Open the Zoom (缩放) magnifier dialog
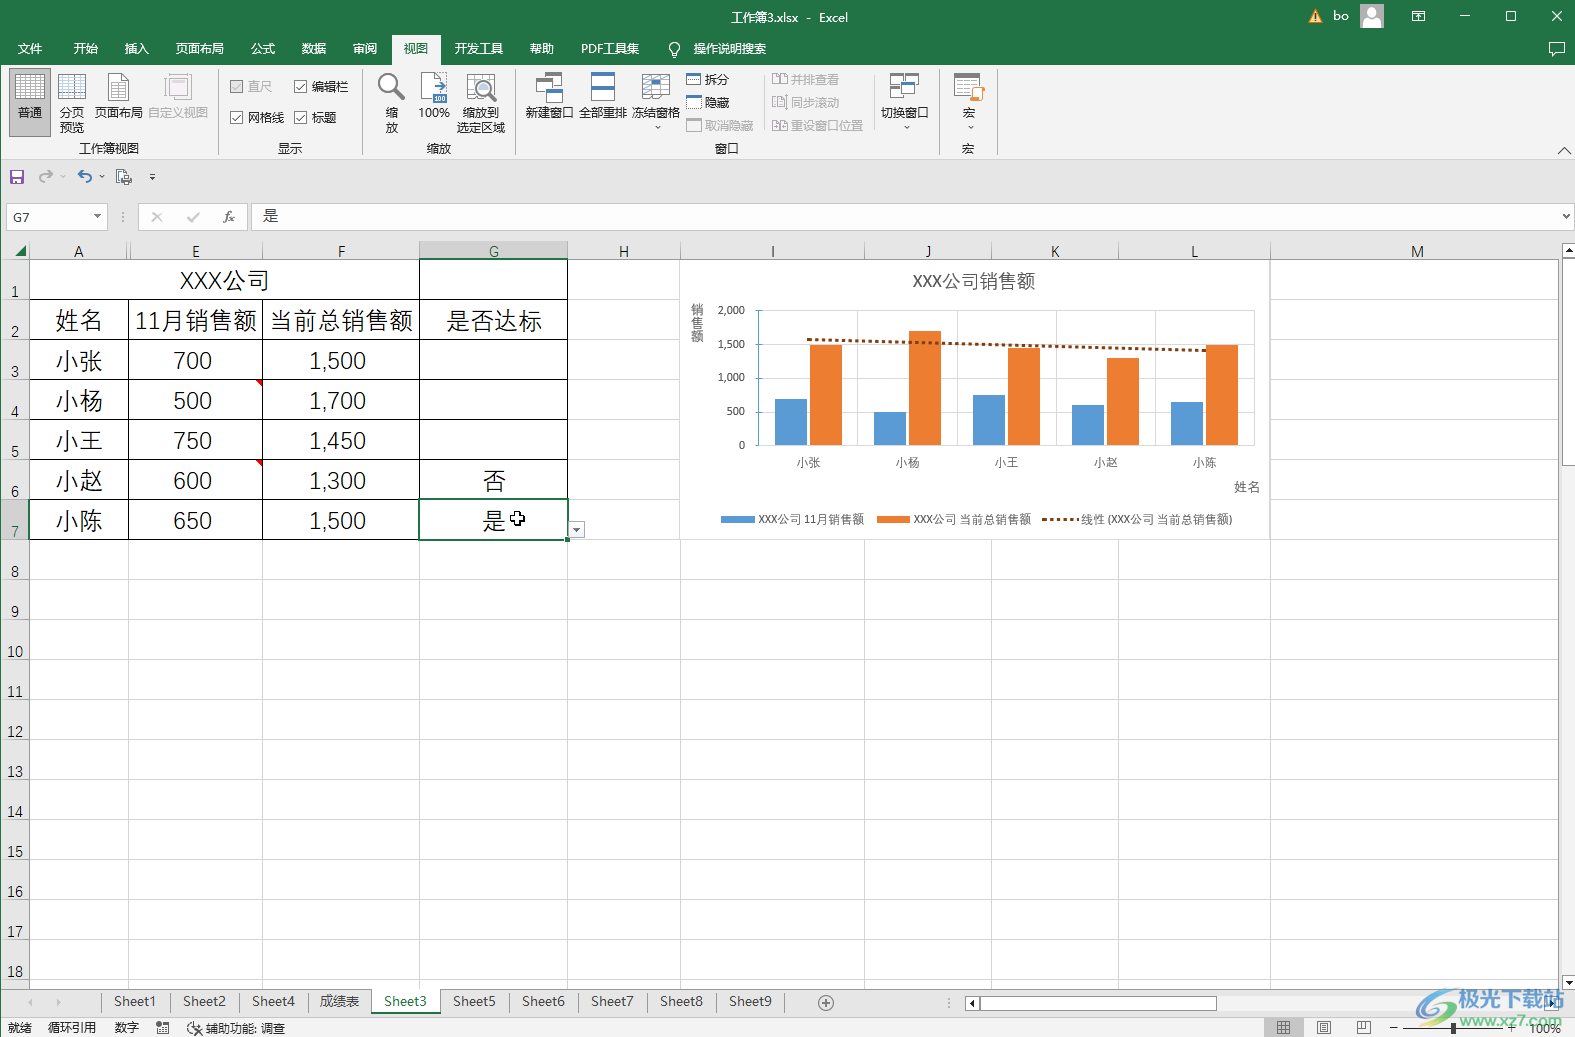Image resolution: width=1575 pixels, height=1037 pixels. (391, 101)
